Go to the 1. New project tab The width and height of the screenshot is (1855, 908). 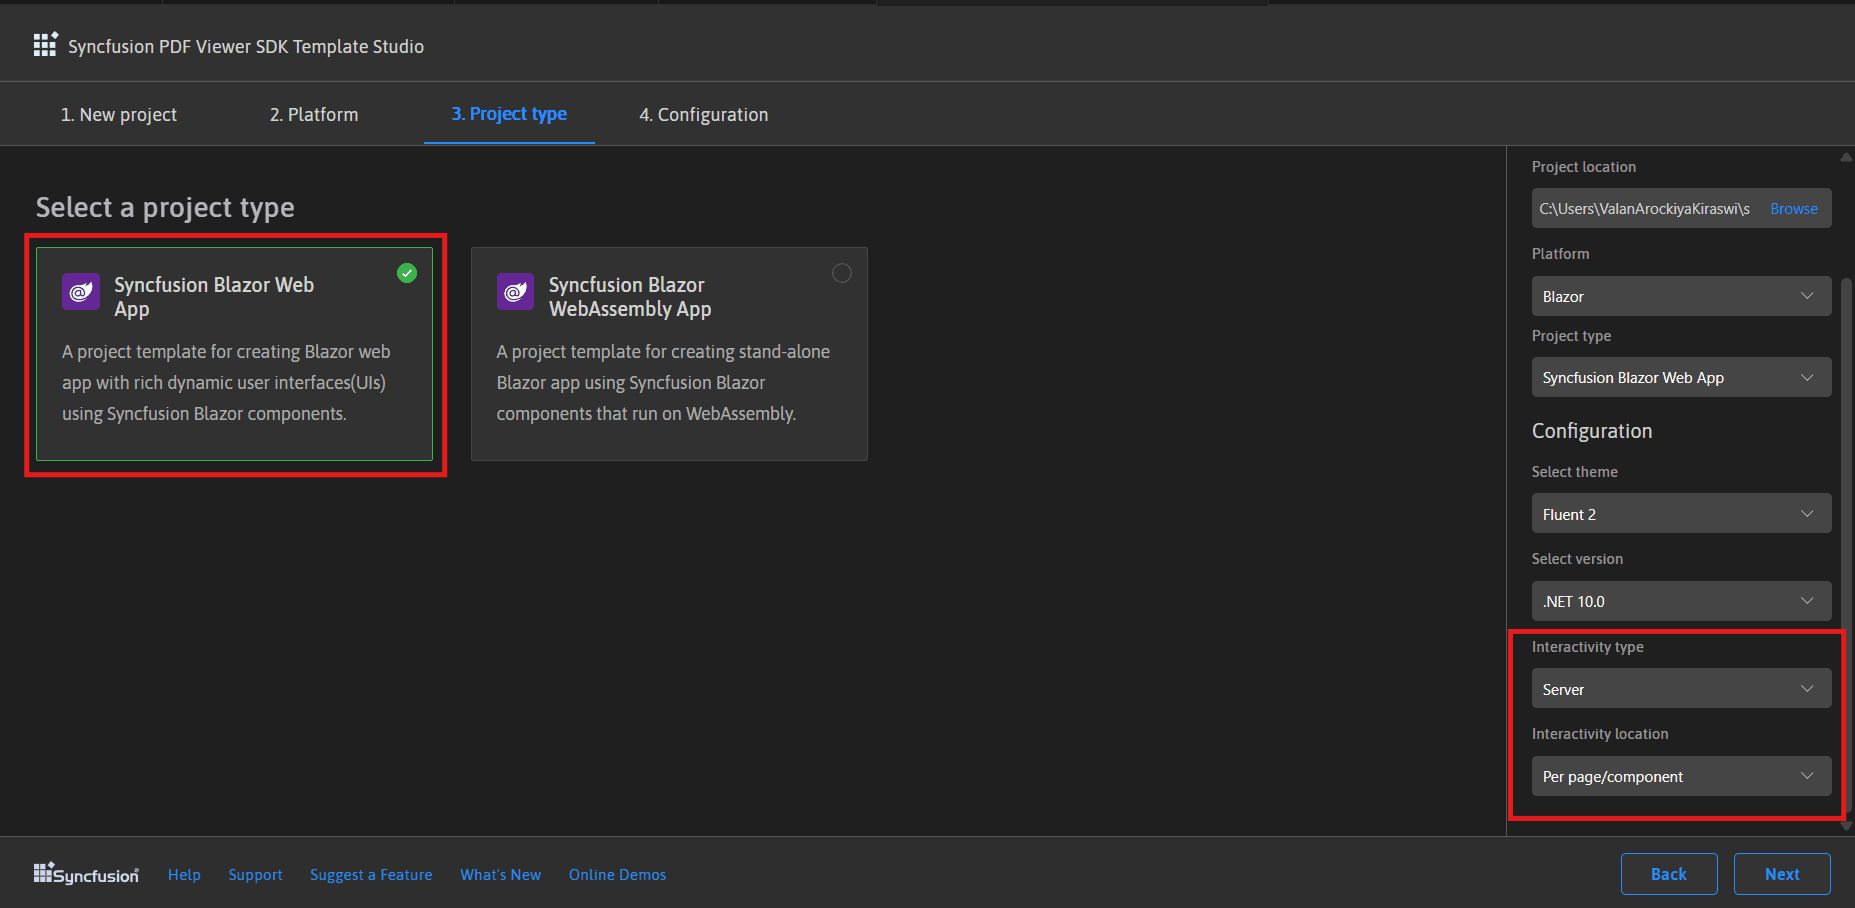tap(119, 115)
